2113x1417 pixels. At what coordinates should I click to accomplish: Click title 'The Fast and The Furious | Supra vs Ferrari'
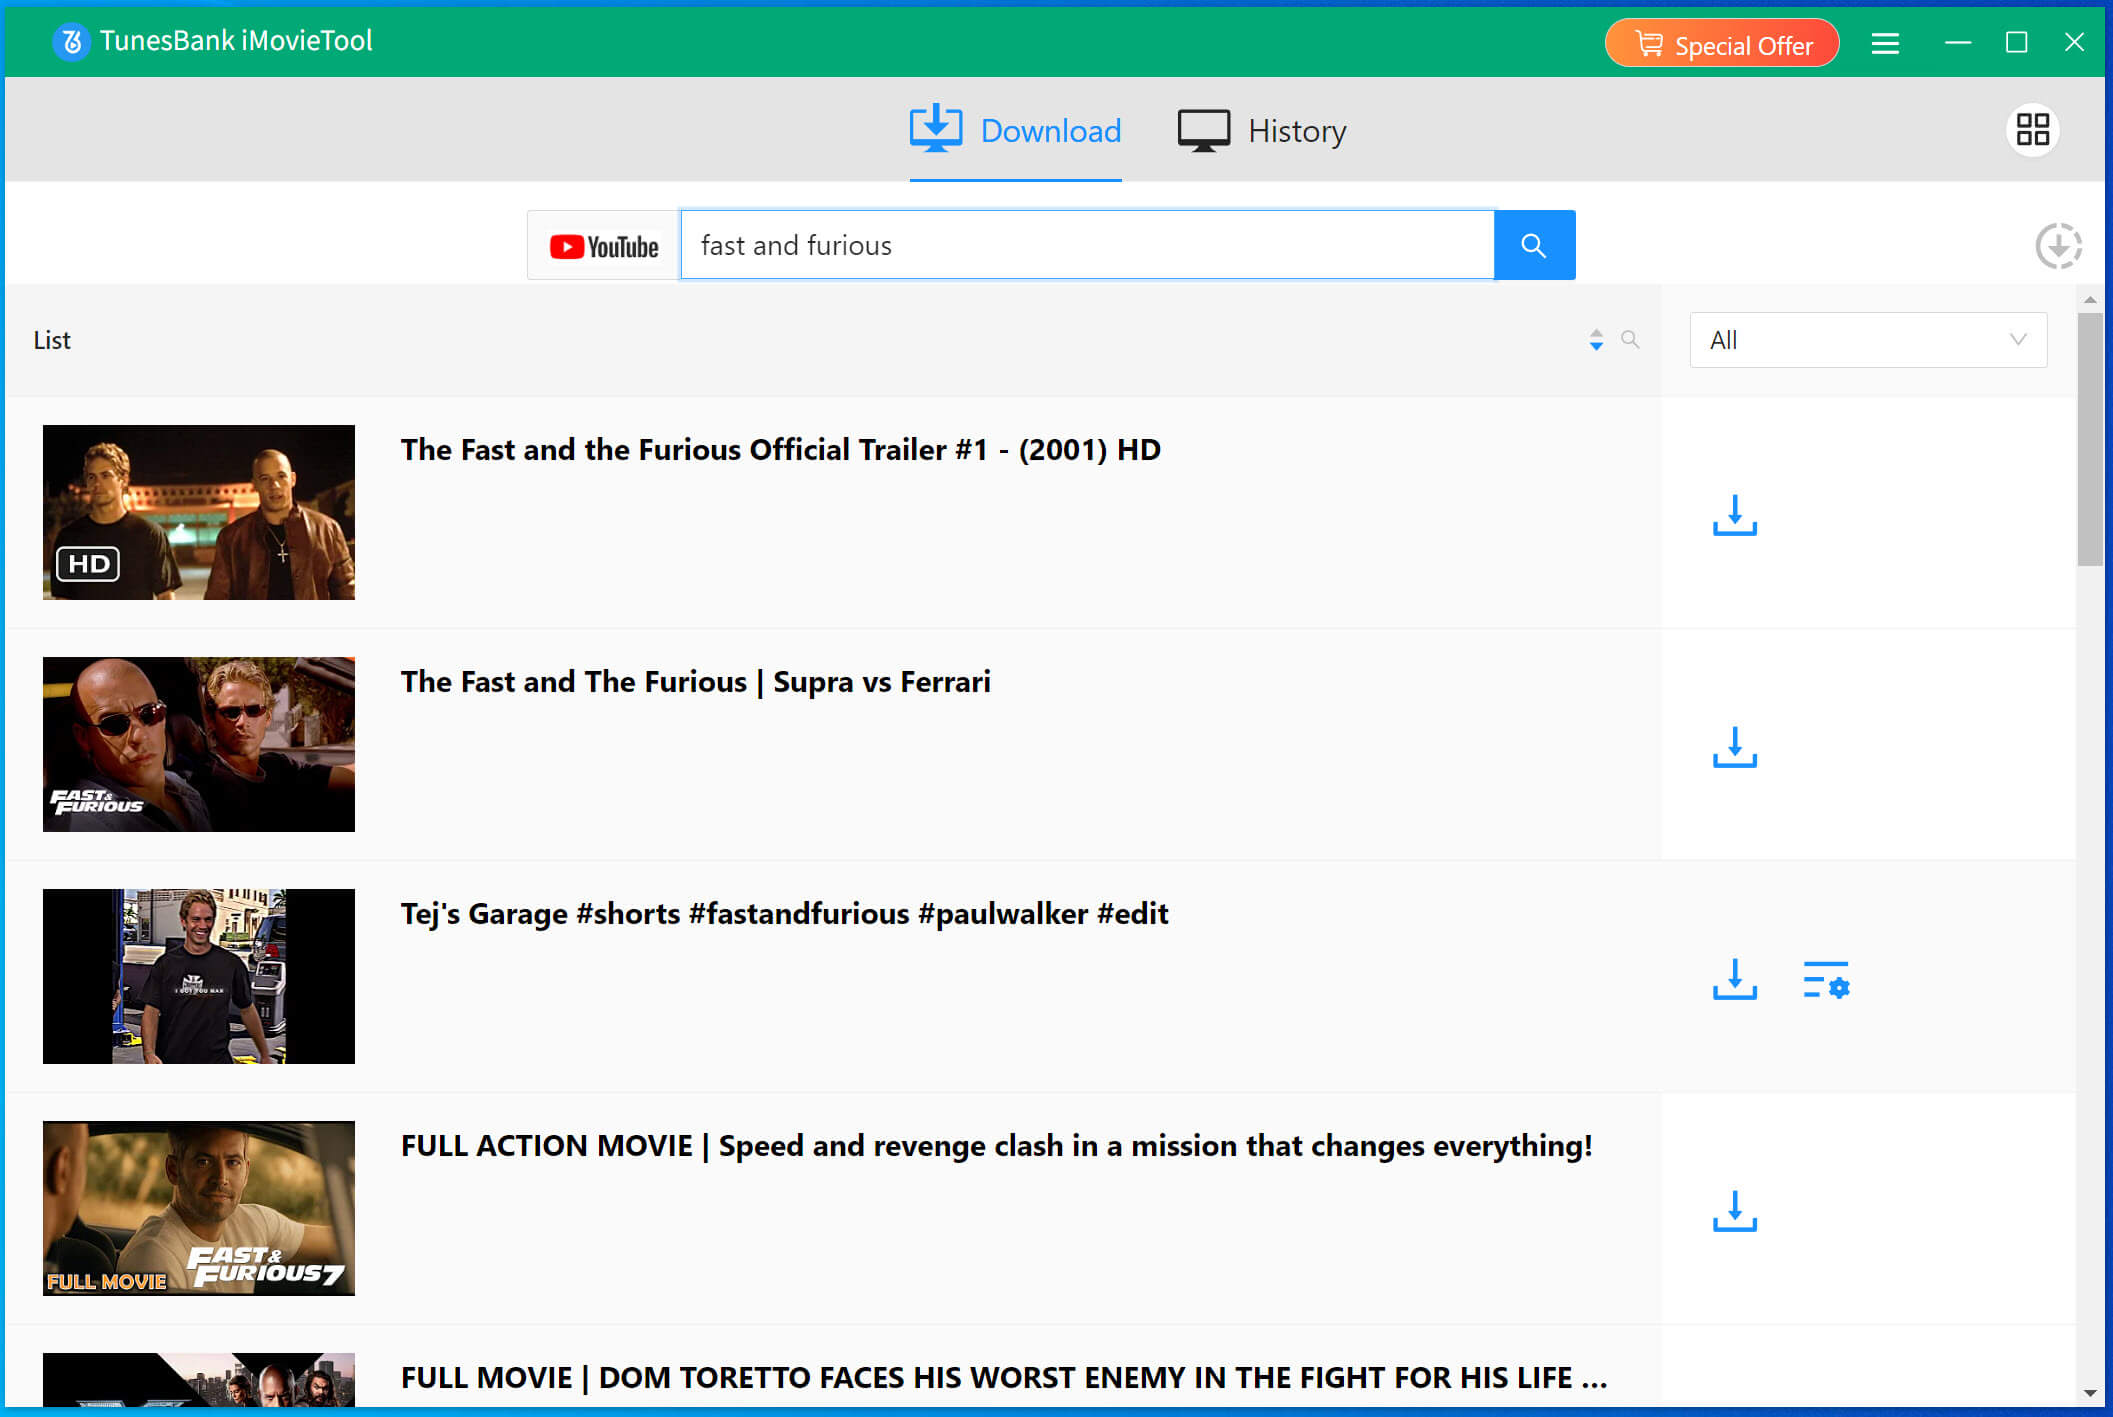coord(696,682)
